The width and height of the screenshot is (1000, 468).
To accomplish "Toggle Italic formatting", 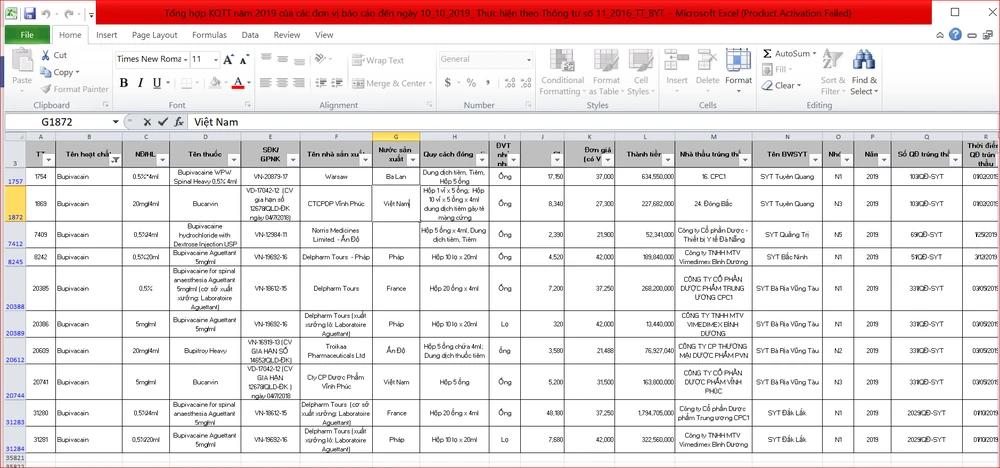I will click(x=138, y=82).
